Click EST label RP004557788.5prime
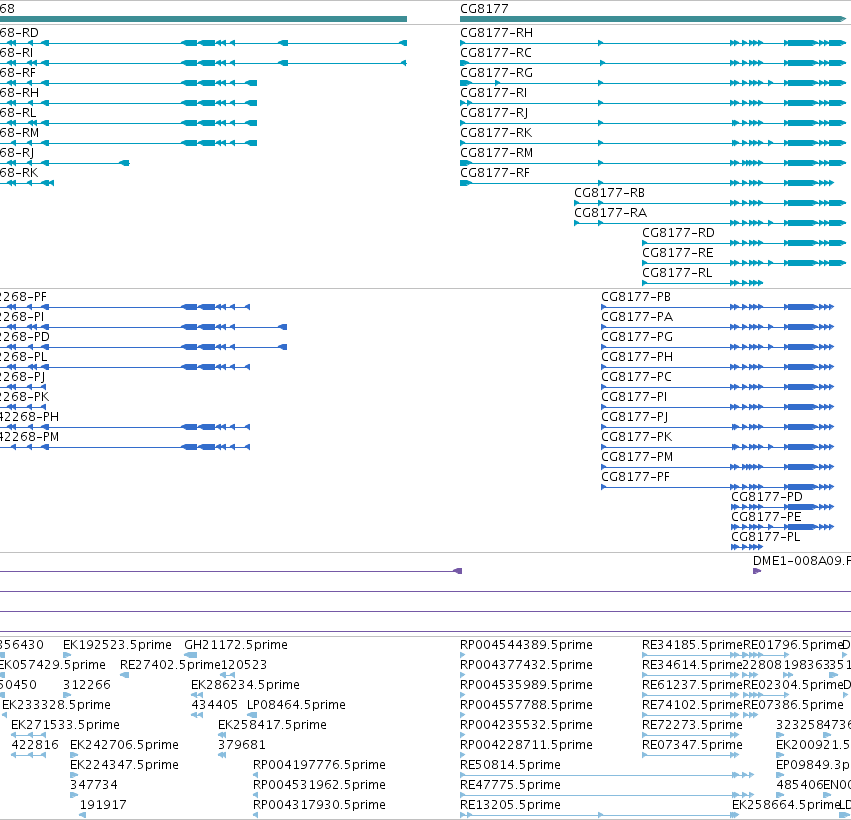 tap(526, 705)
